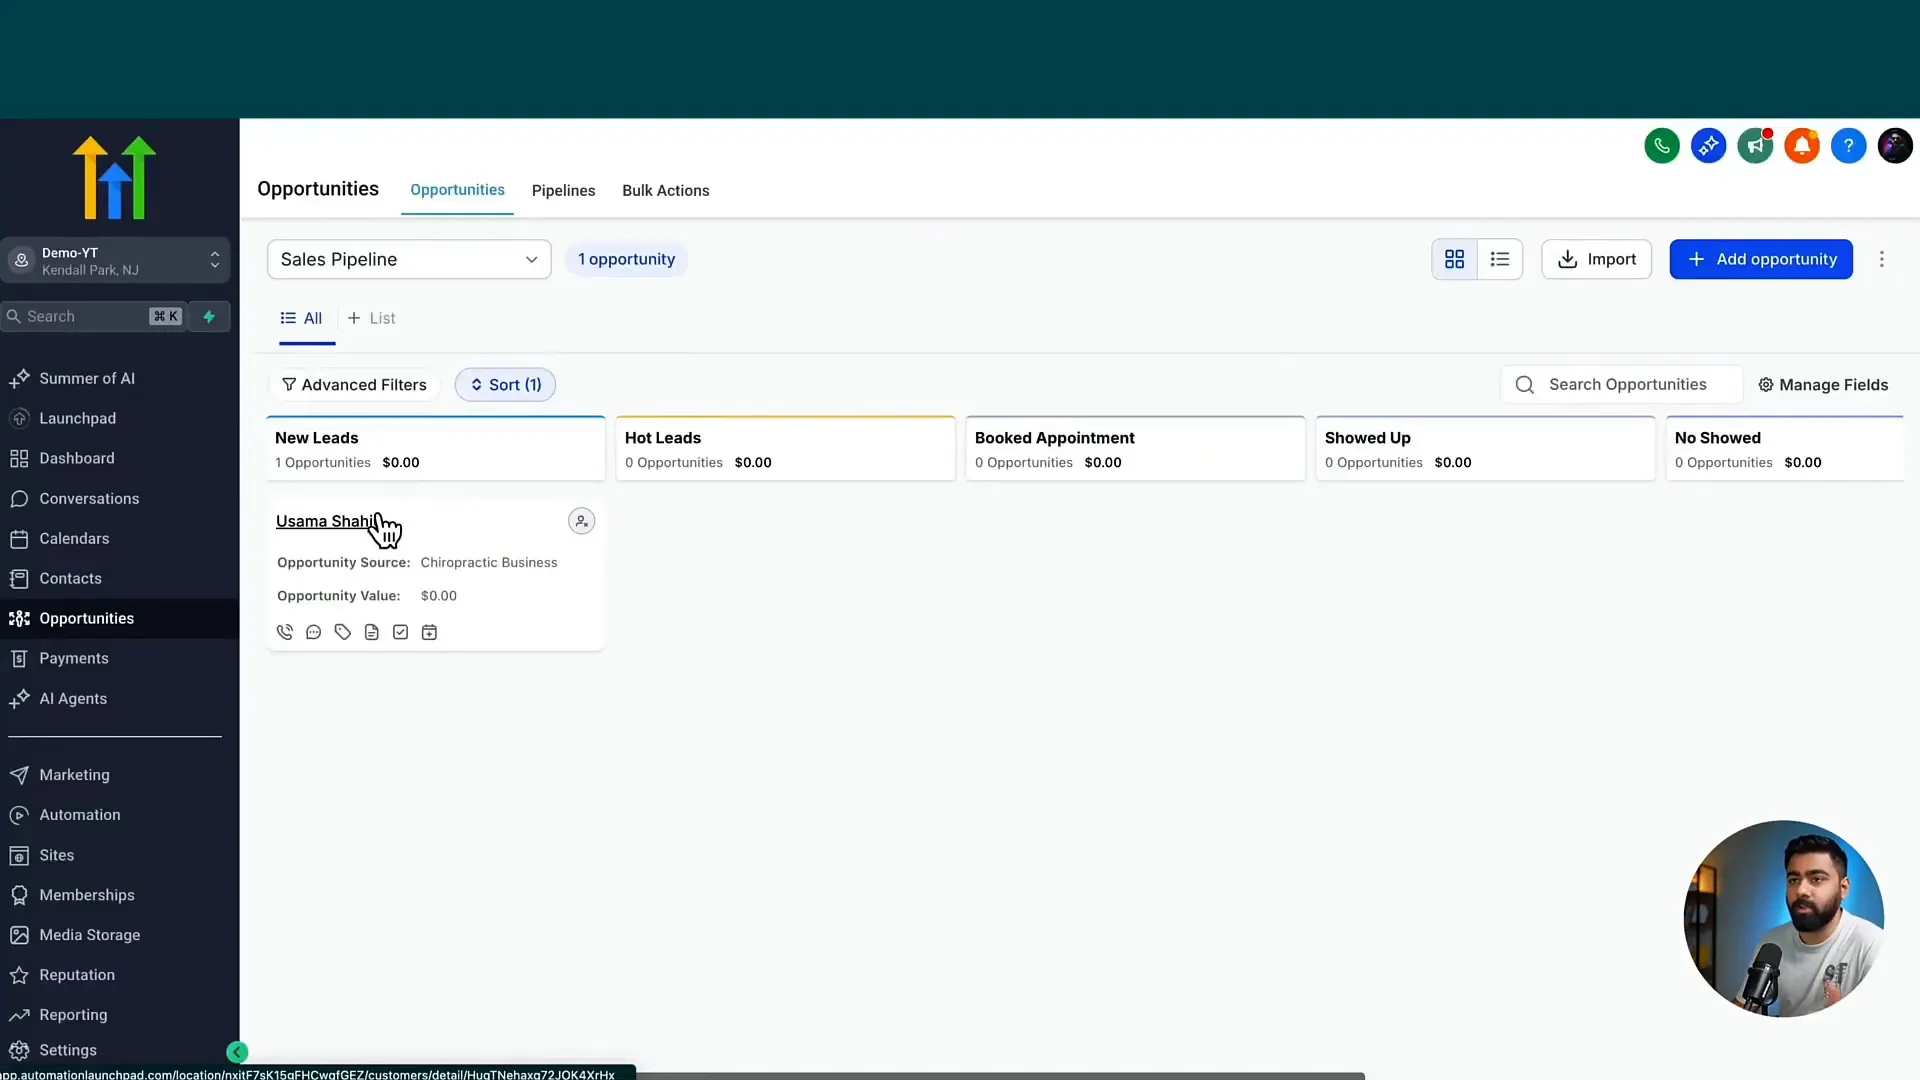Open the Demo-YT account switcher
The image size is (1920, 1080).
coord(115,260)
